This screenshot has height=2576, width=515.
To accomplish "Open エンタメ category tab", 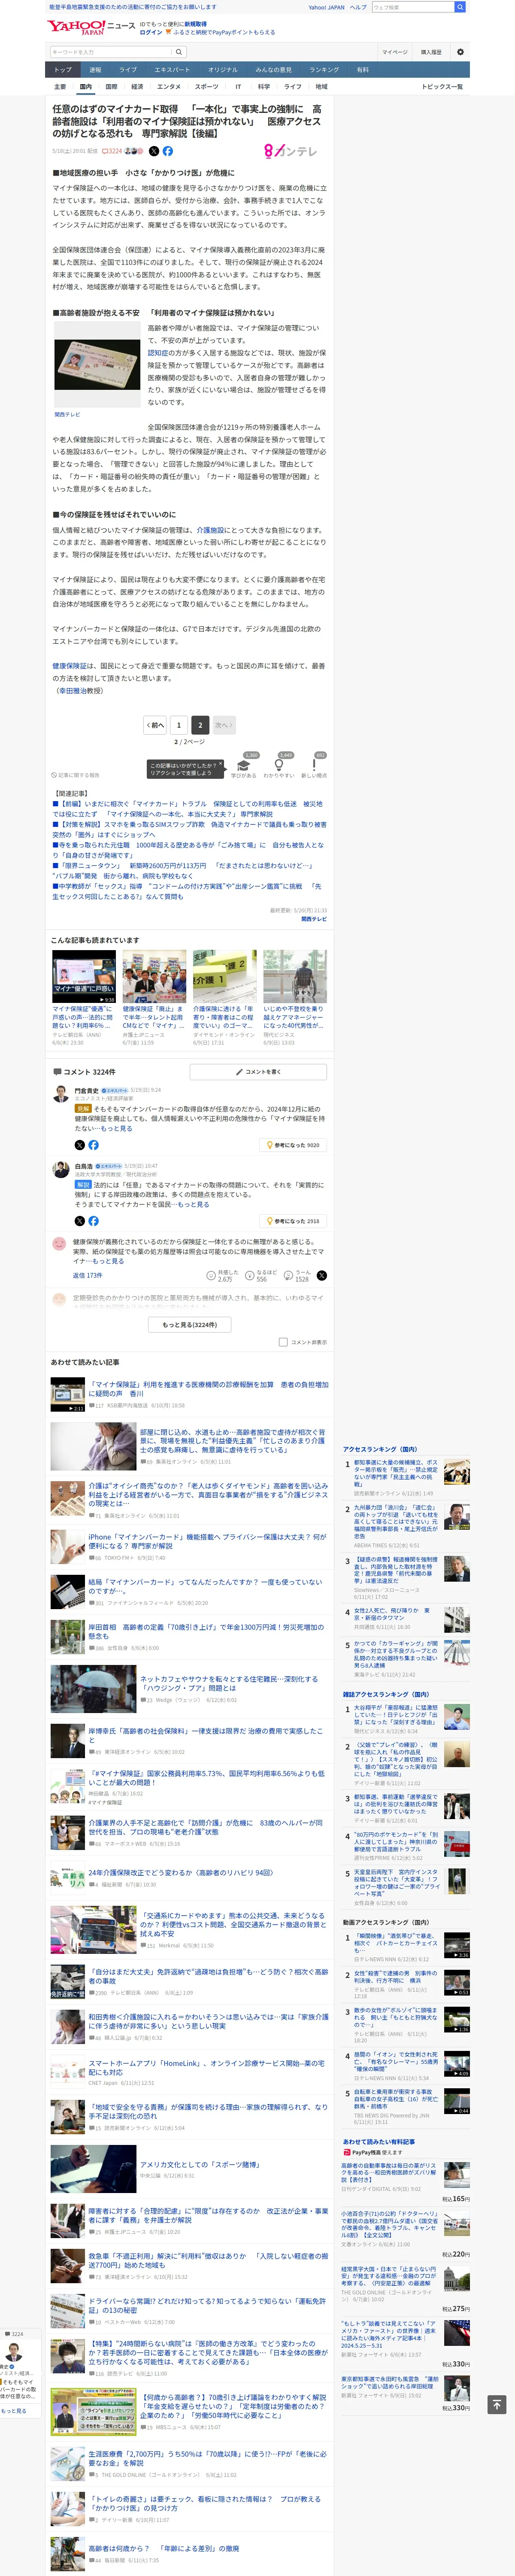I will coord(169,87).
